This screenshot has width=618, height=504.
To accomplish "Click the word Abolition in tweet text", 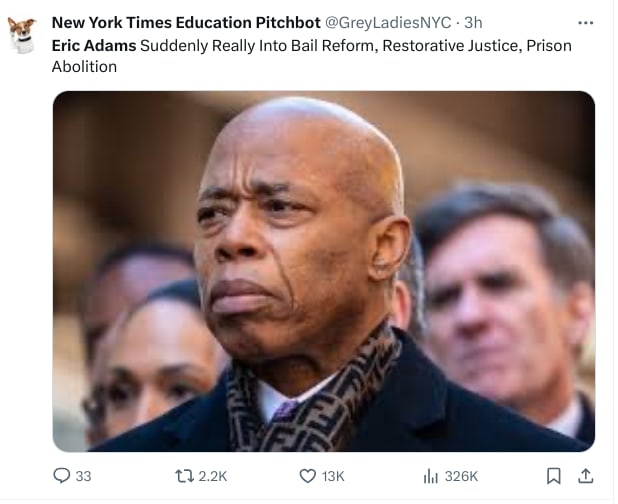I will point(84,67).
